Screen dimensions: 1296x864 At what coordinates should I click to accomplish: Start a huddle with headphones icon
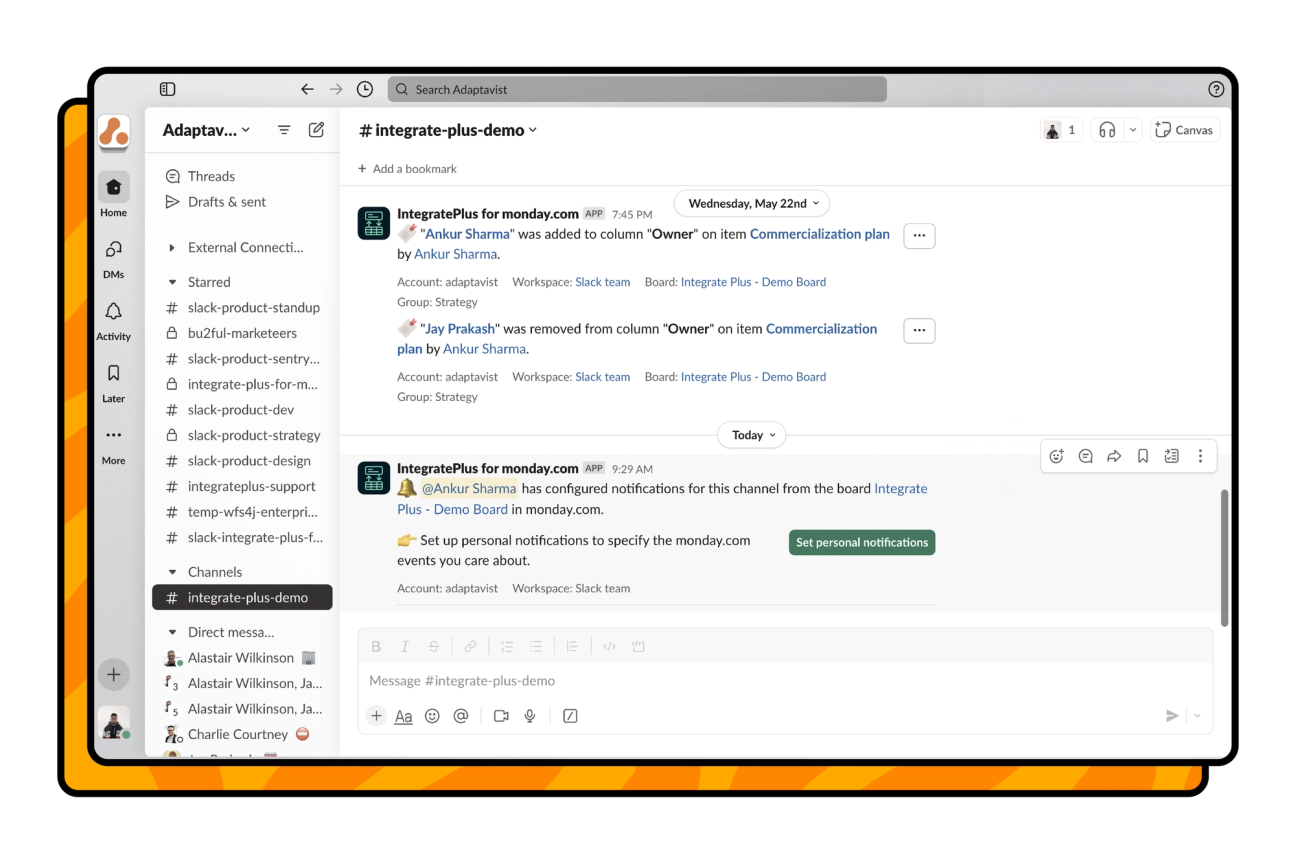coord(1107,130)
